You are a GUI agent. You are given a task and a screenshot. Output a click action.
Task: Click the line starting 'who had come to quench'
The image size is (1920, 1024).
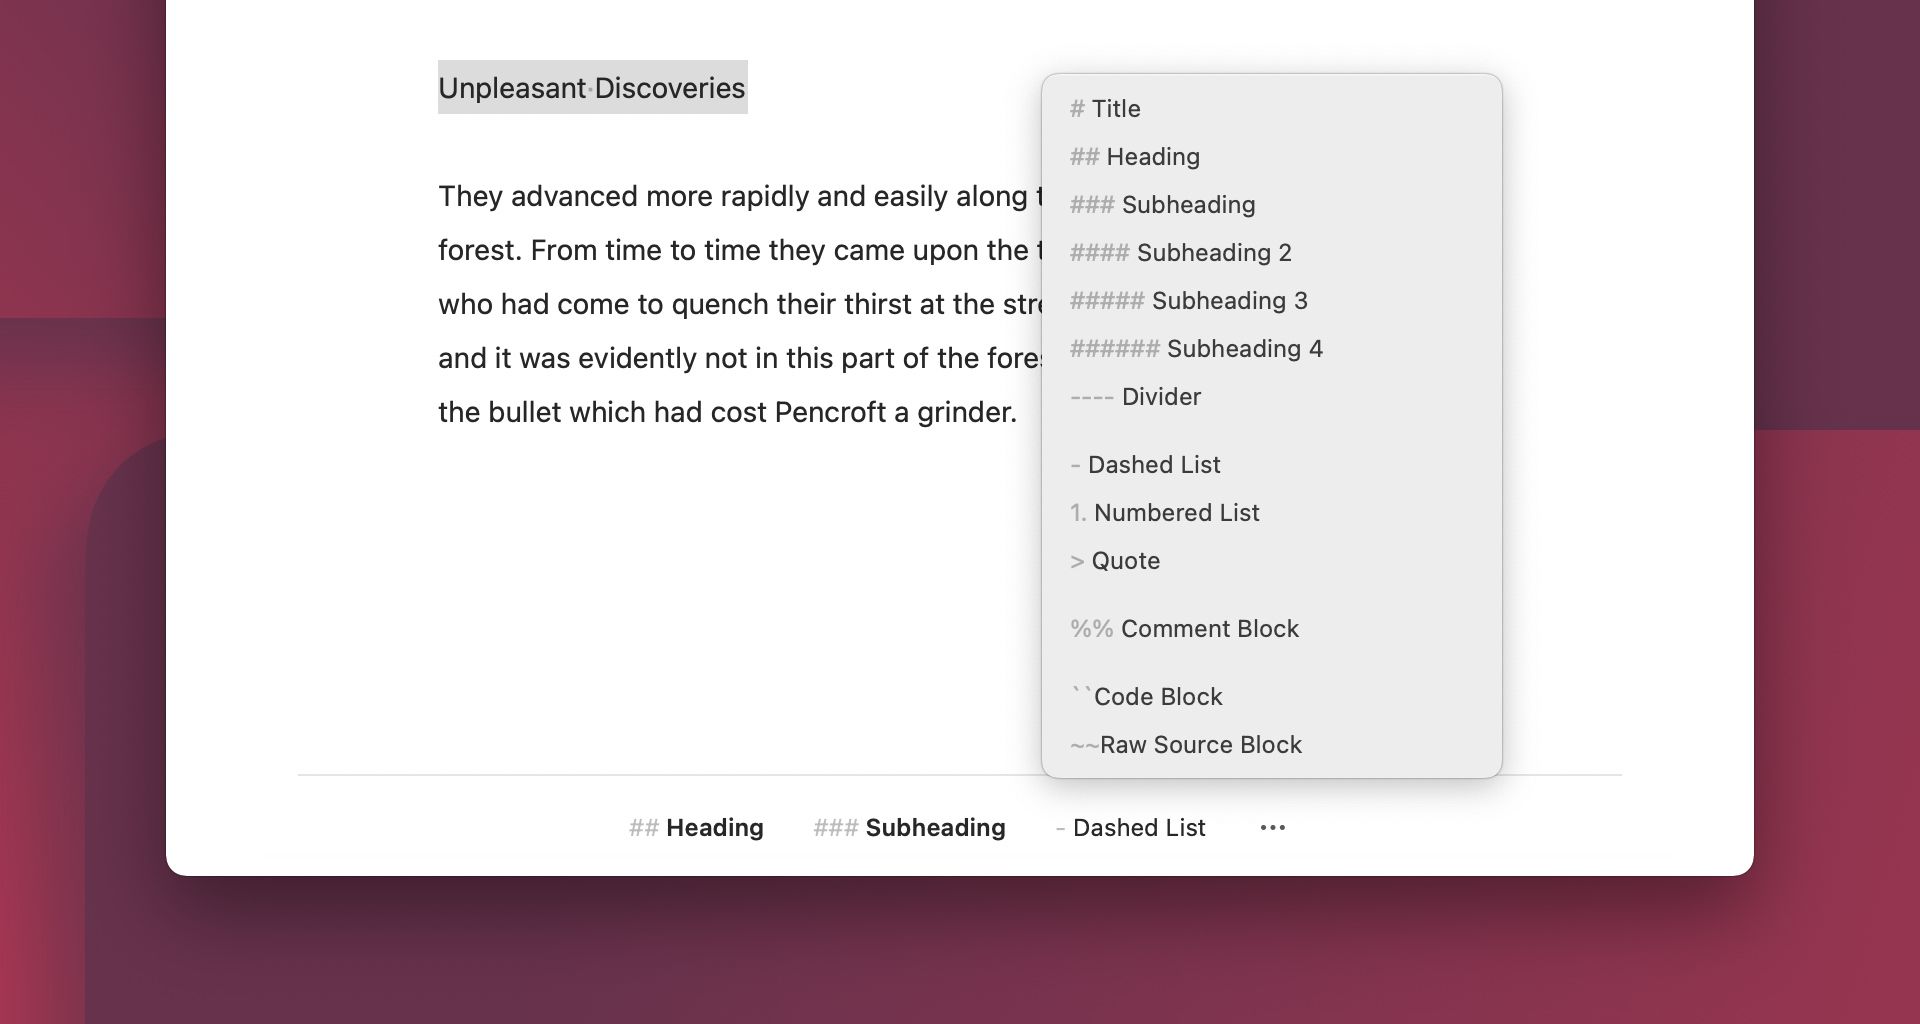click(x=739, y=304)
